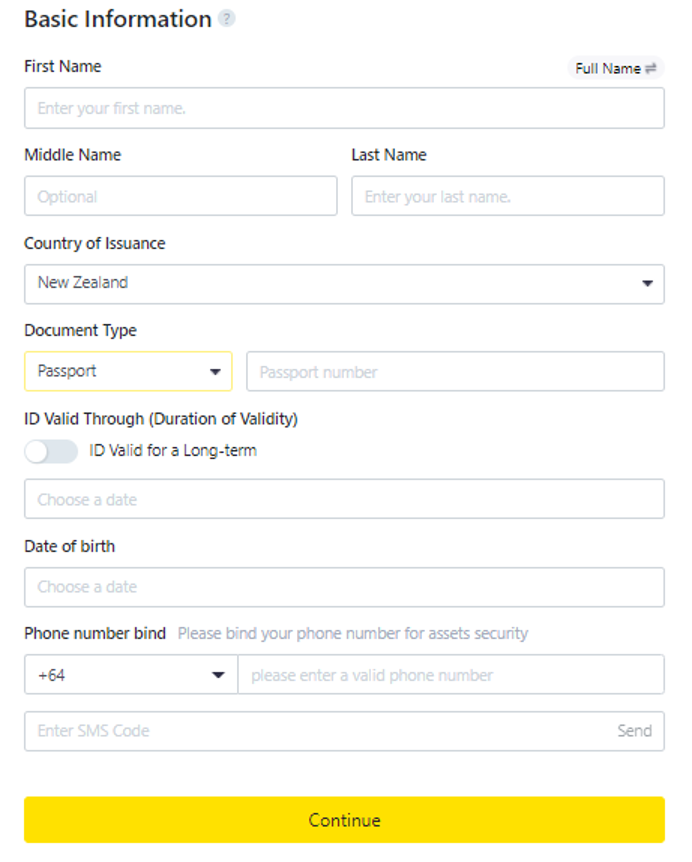Viewport: 692px width, 862px height.
Task: Click the optional Middle Name field
Action: point(180,196)
